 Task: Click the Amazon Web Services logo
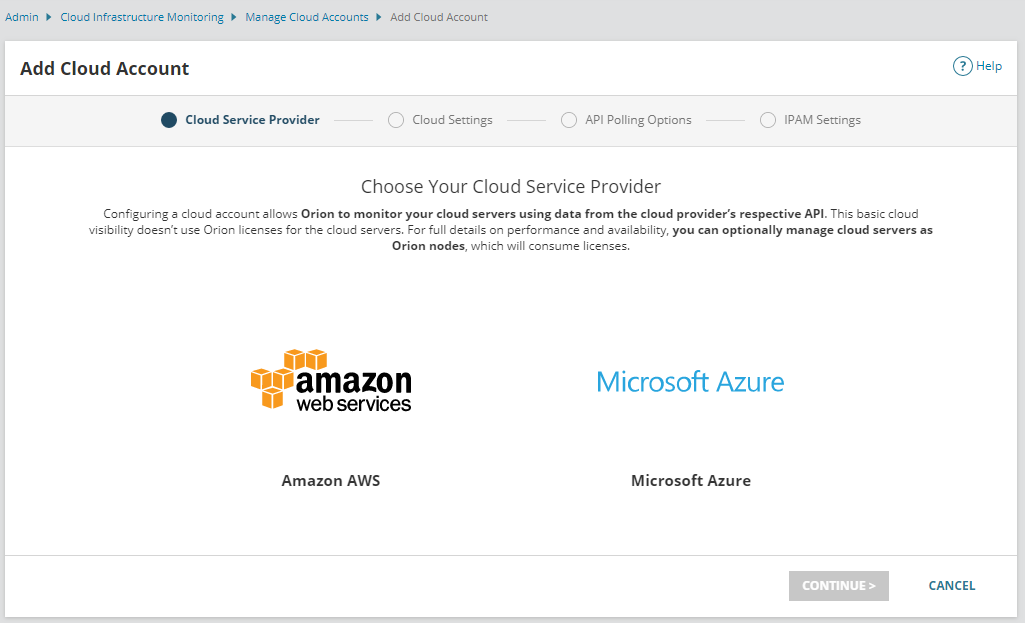click(x=331, y=381)
